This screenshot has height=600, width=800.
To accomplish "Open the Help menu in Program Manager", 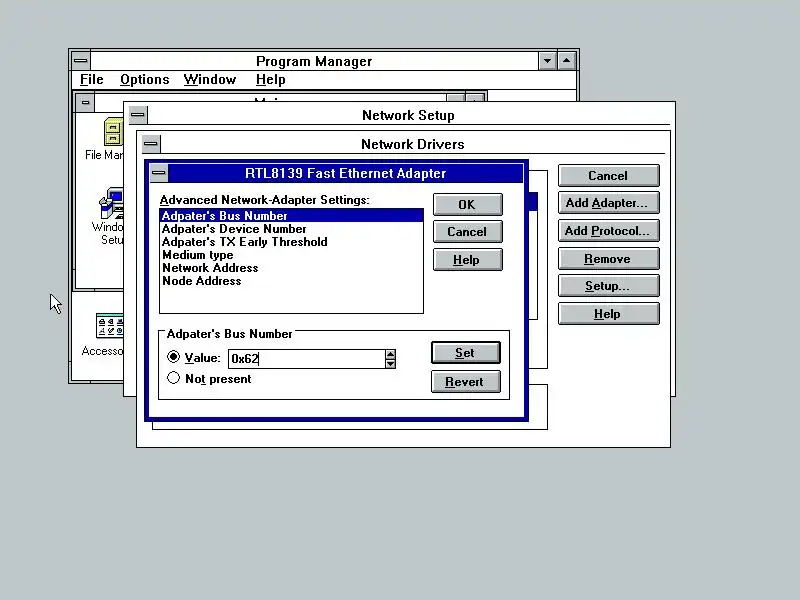I will [x=270, y=80].
